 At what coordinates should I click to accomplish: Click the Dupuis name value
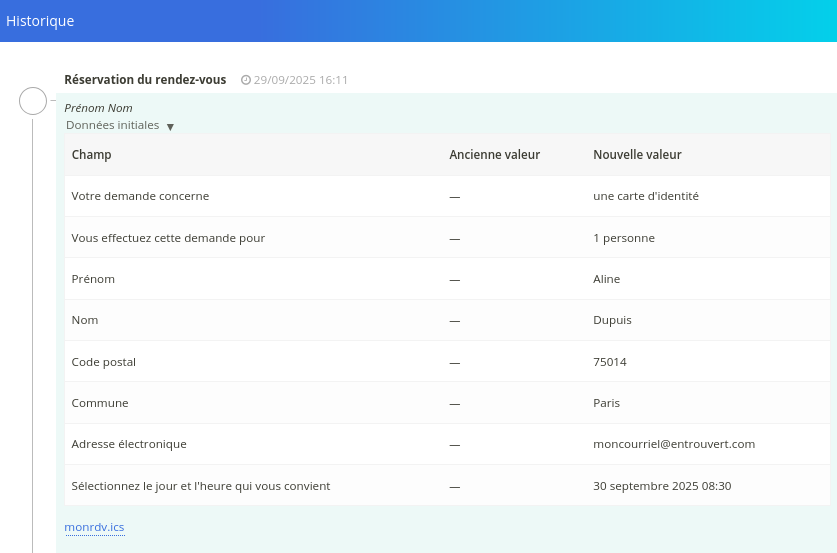(612, 320)
